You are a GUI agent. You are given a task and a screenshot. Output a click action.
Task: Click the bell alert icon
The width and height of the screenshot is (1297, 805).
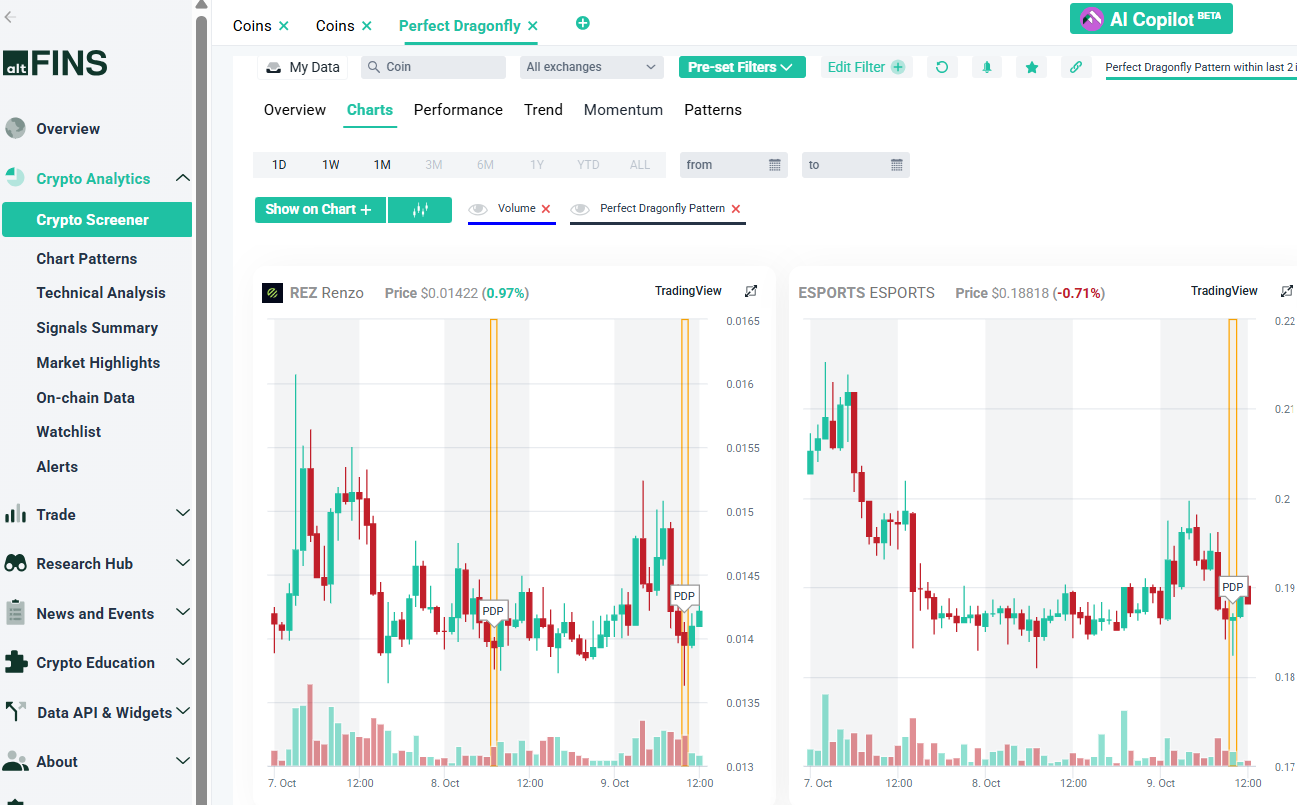click(987, 67)
